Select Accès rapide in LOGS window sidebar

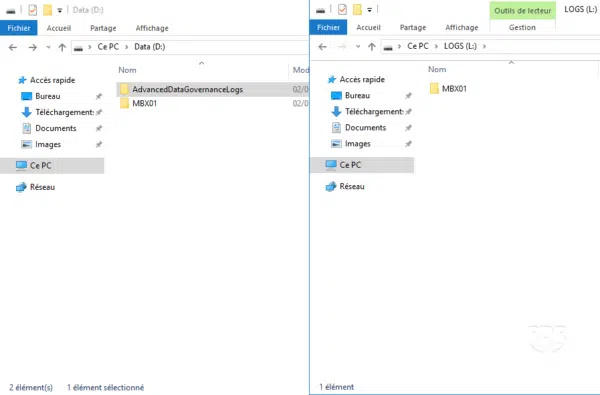362,79
